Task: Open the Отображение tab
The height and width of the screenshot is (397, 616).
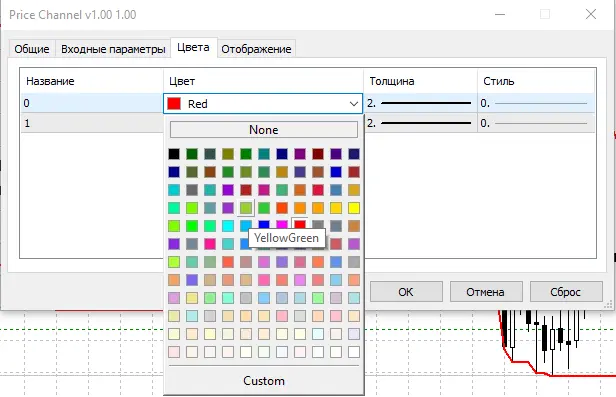Action: (x=256, y=49)
